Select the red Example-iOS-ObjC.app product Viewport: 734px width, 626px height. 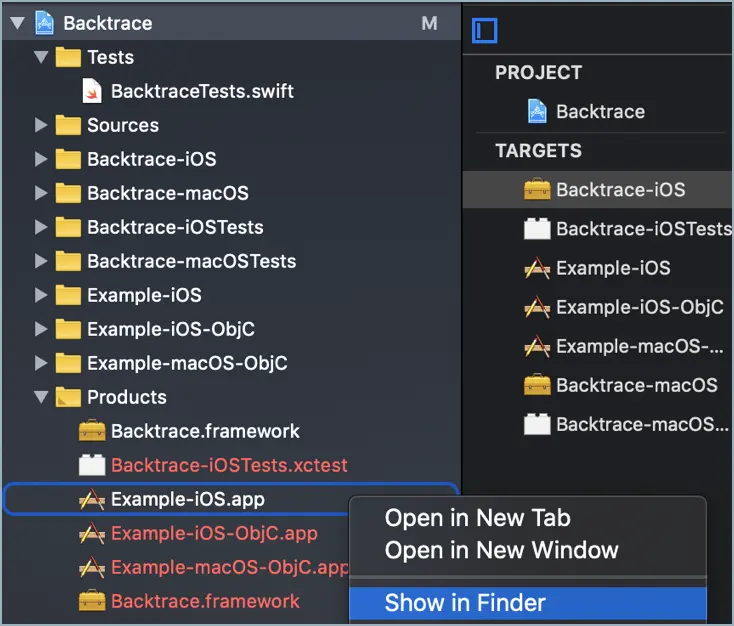pyautogui.click(x=213, y=533)
